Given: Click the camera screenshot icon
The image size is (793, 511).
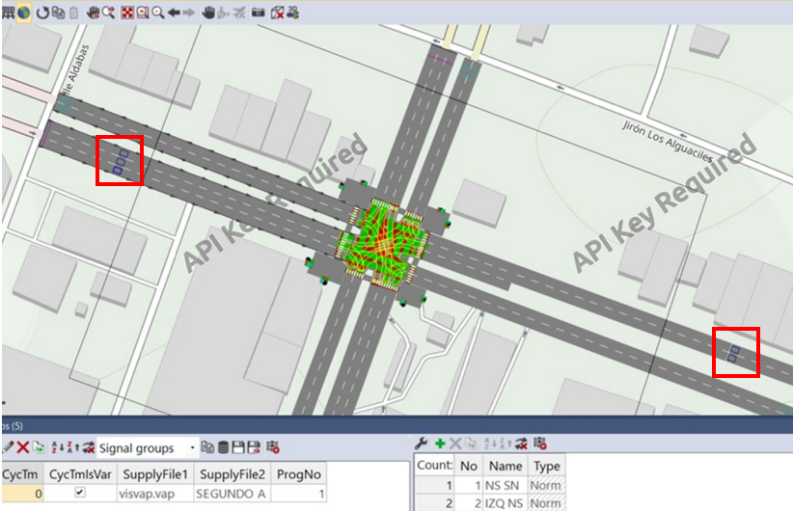Looking at the screenshot, I should [x=258, y=13].
